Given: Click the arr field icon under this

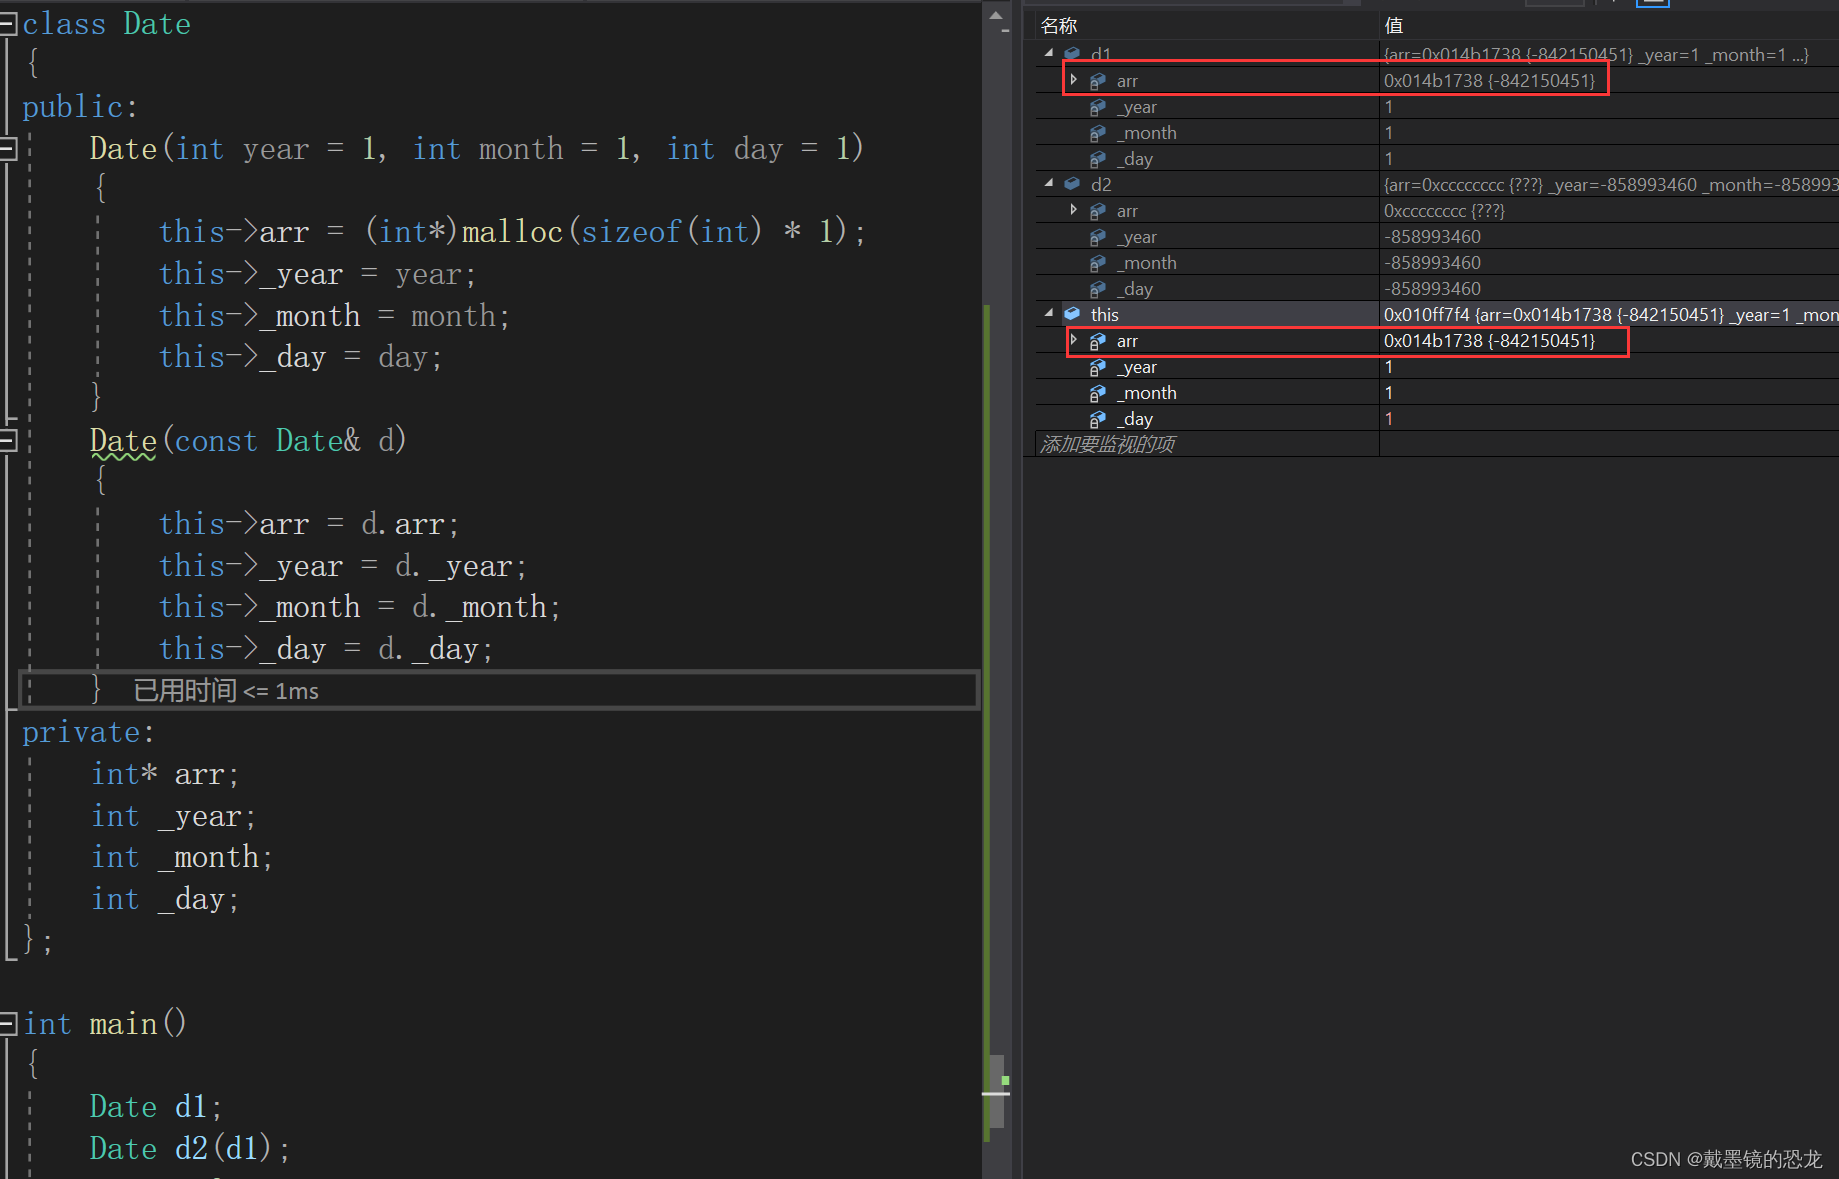Looking at the screenshot, I should [x=1098, y=341].
